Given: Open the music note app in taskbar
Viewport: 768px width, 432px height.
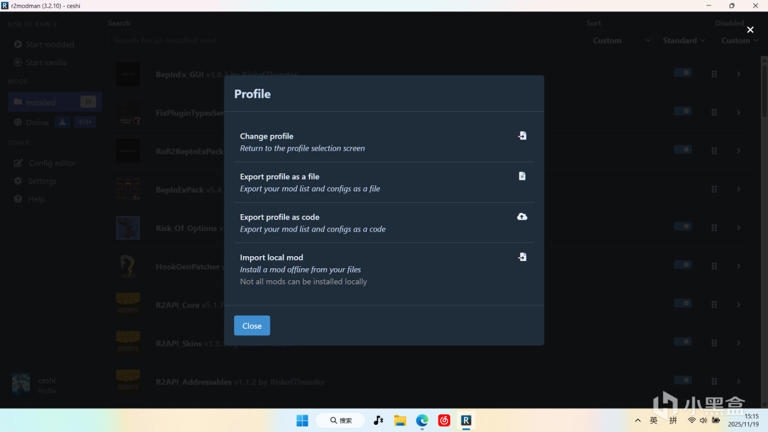Looking at the screenshot, I should [x=378, y=420].
